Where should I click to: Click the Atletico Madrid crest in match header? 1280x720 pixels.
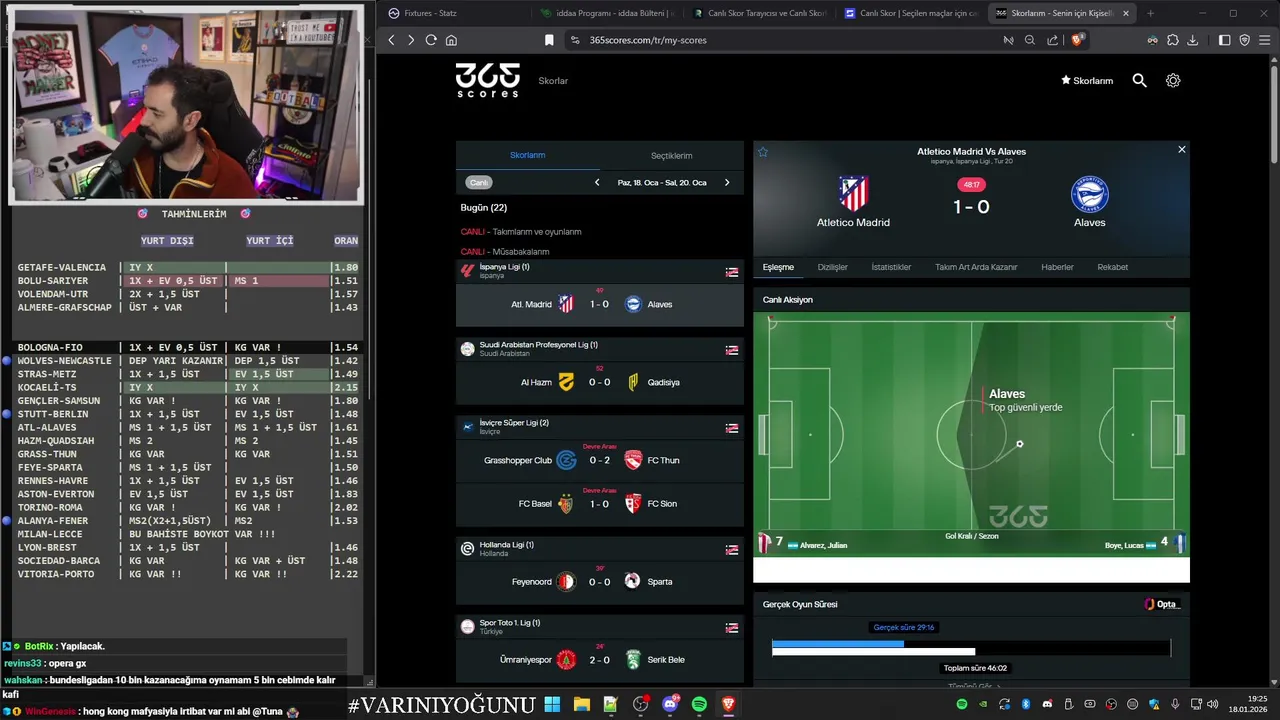coord(853,194)
